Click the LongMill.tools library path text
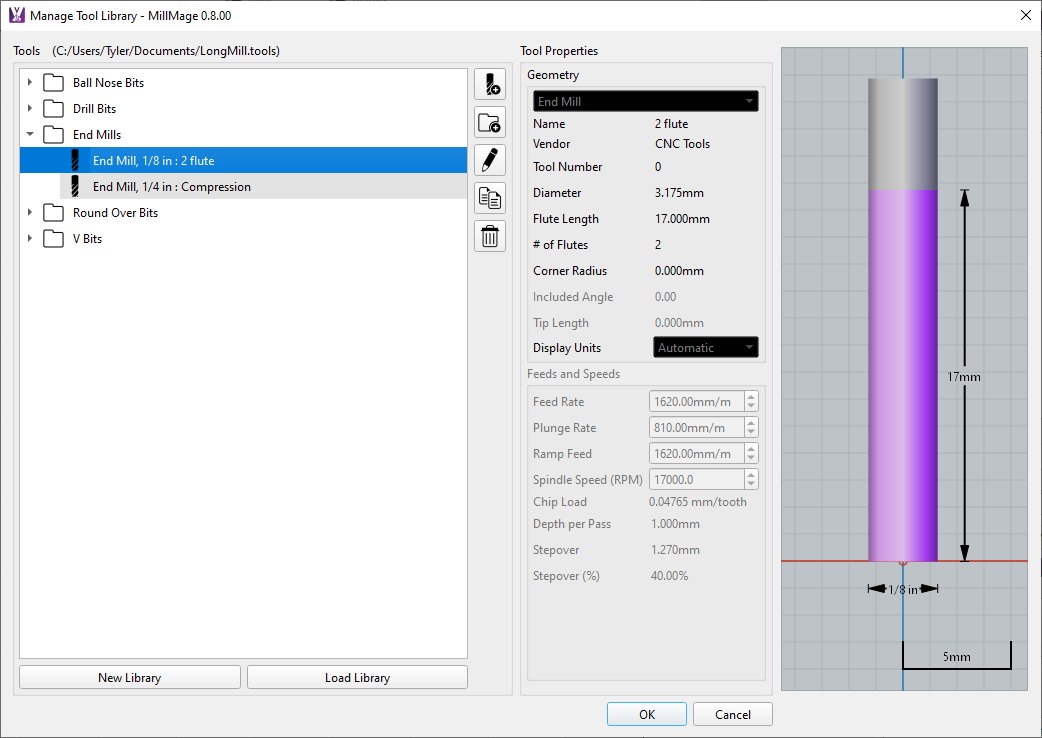Image resolution: width=1042 pixels, height=738 pixels. [166, 51]
